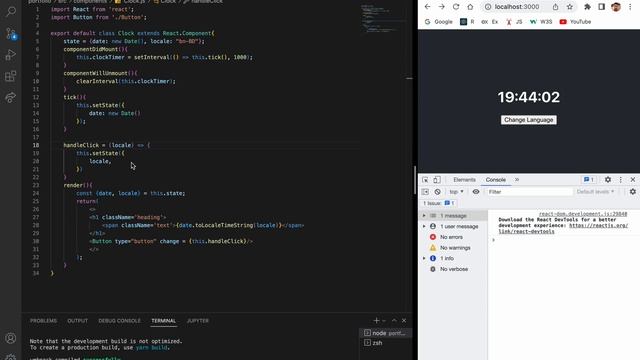Maximize terminal panel using the up chevron
Image resolution: width=640 pixels, height=360 pixels.
394,320
